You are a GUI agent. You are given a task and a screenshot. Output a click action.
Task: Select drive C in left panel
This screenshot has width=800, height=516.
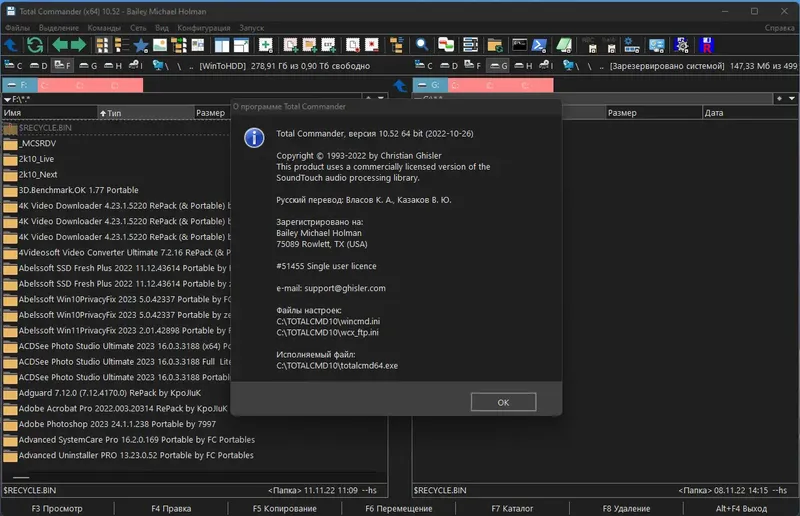pos(13,65)
